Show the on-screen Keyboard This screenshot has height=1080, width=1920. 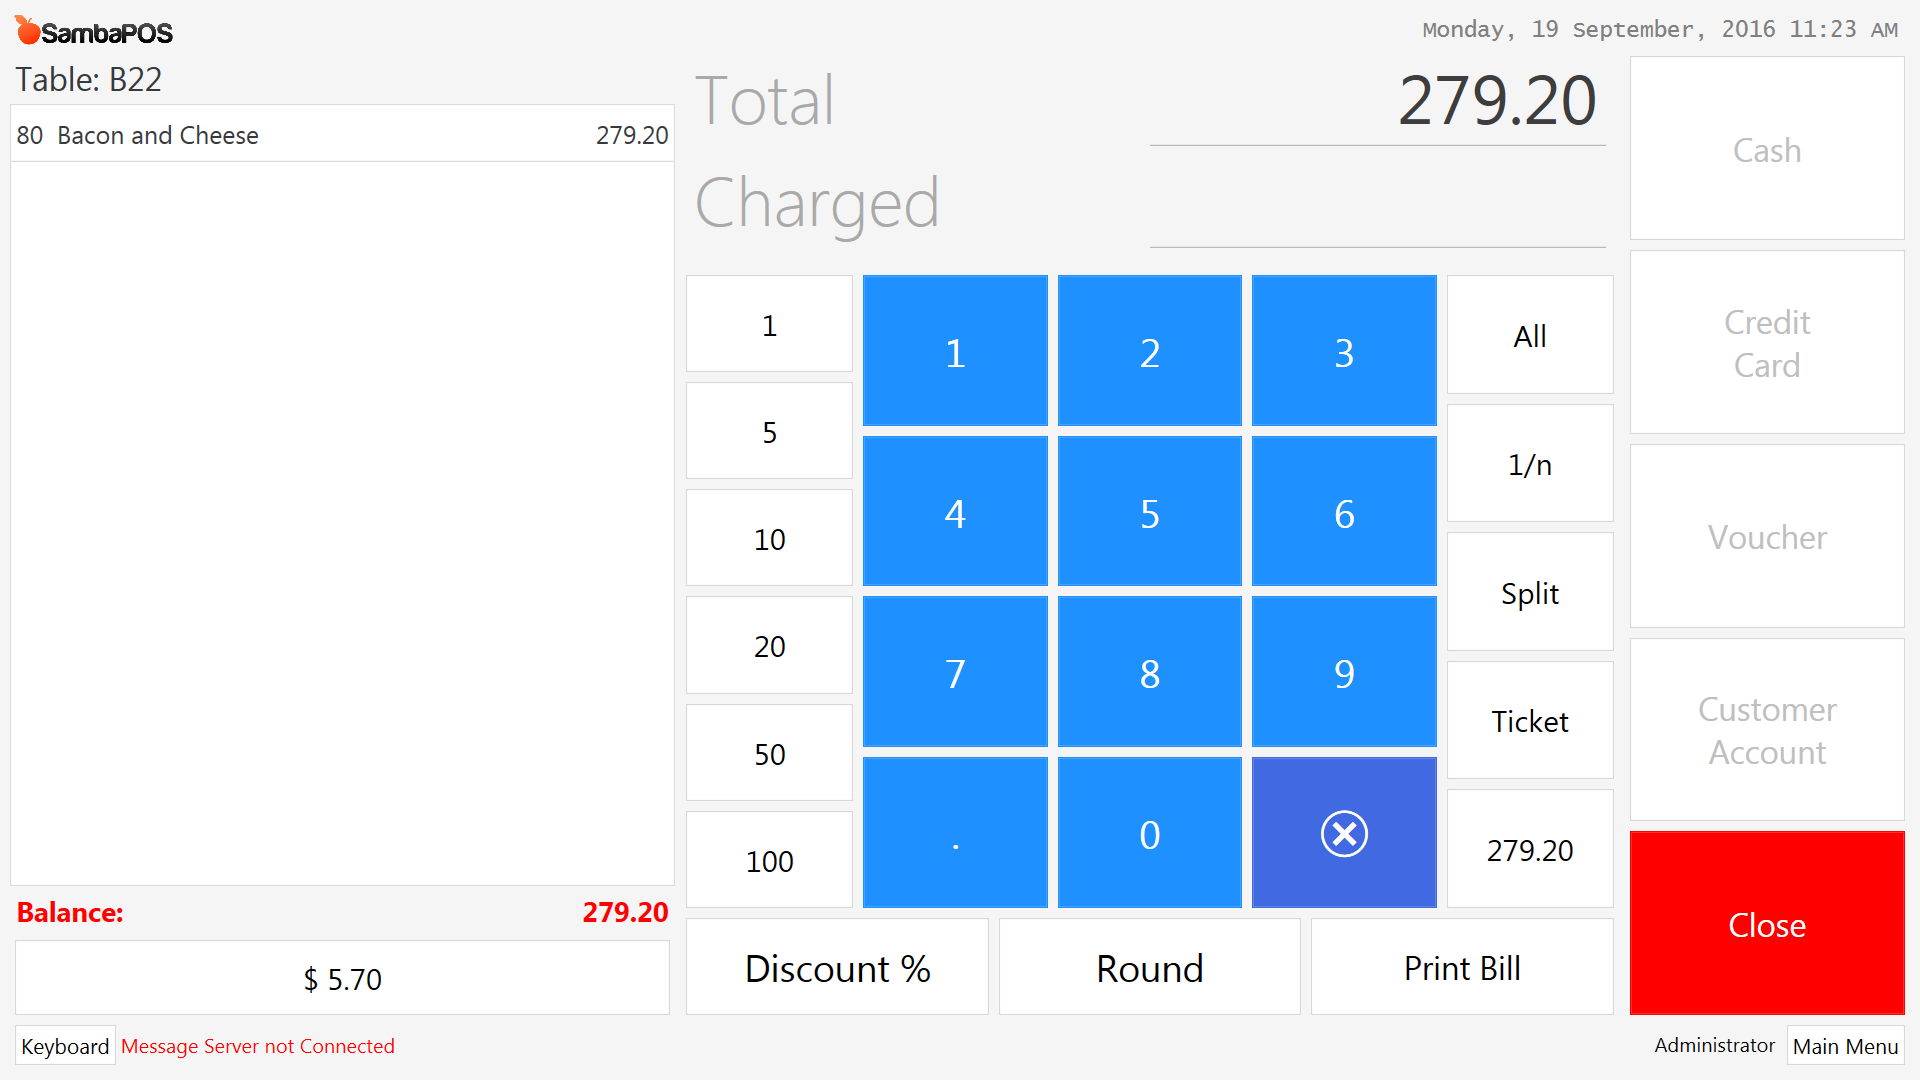[65, 1045]
